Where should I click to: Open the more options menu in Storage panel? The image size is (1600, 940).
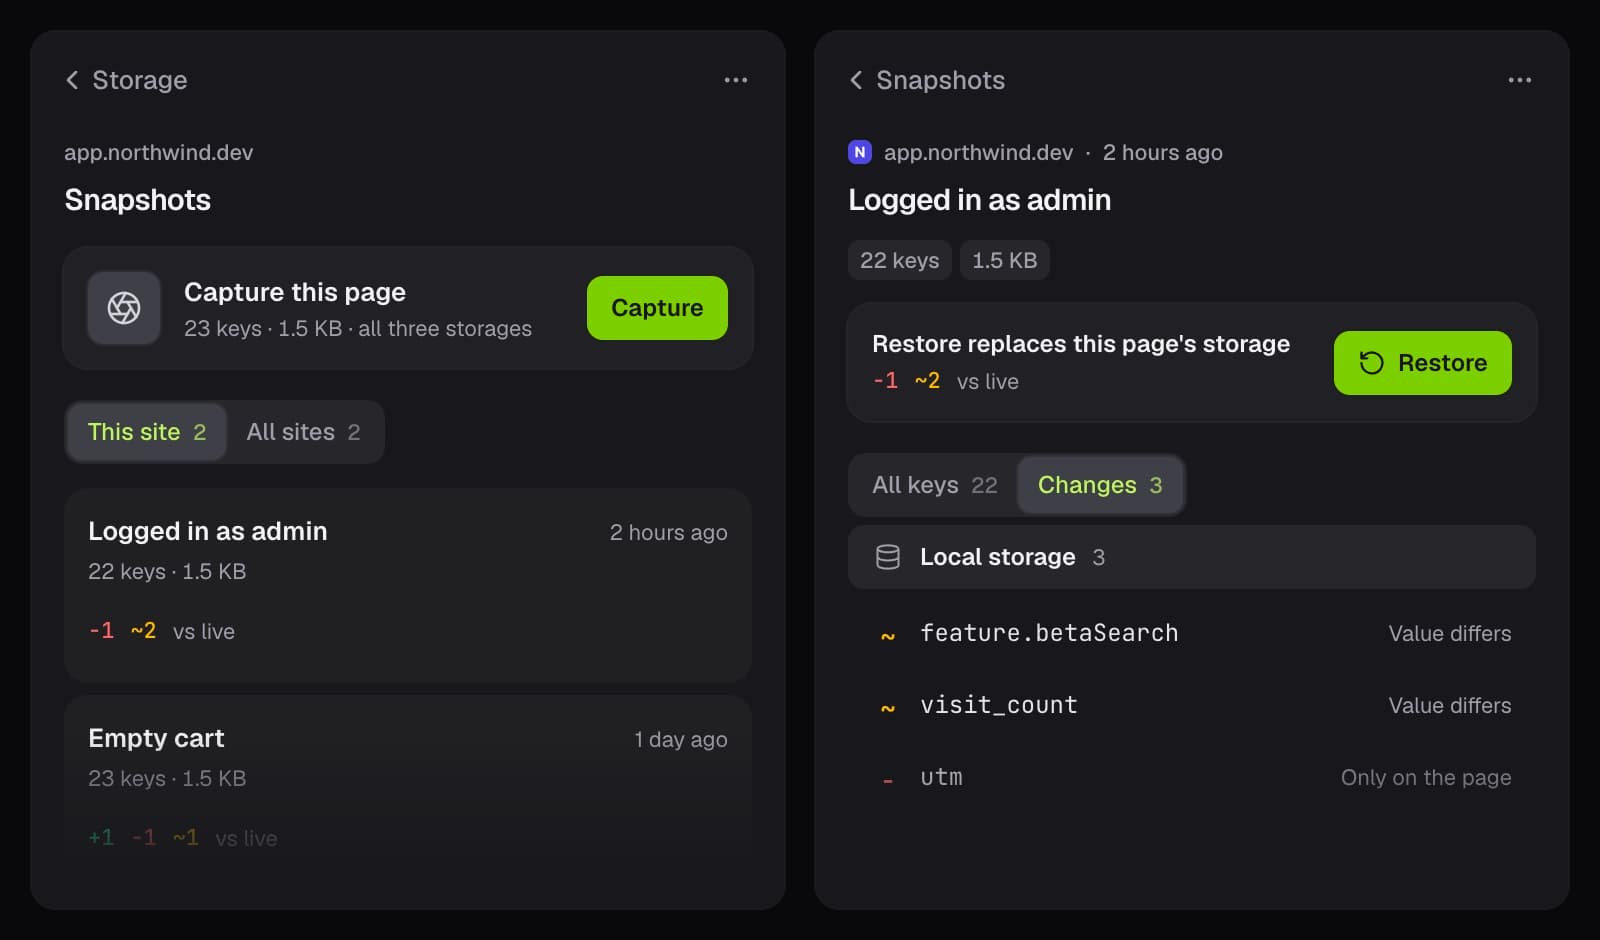736,80
